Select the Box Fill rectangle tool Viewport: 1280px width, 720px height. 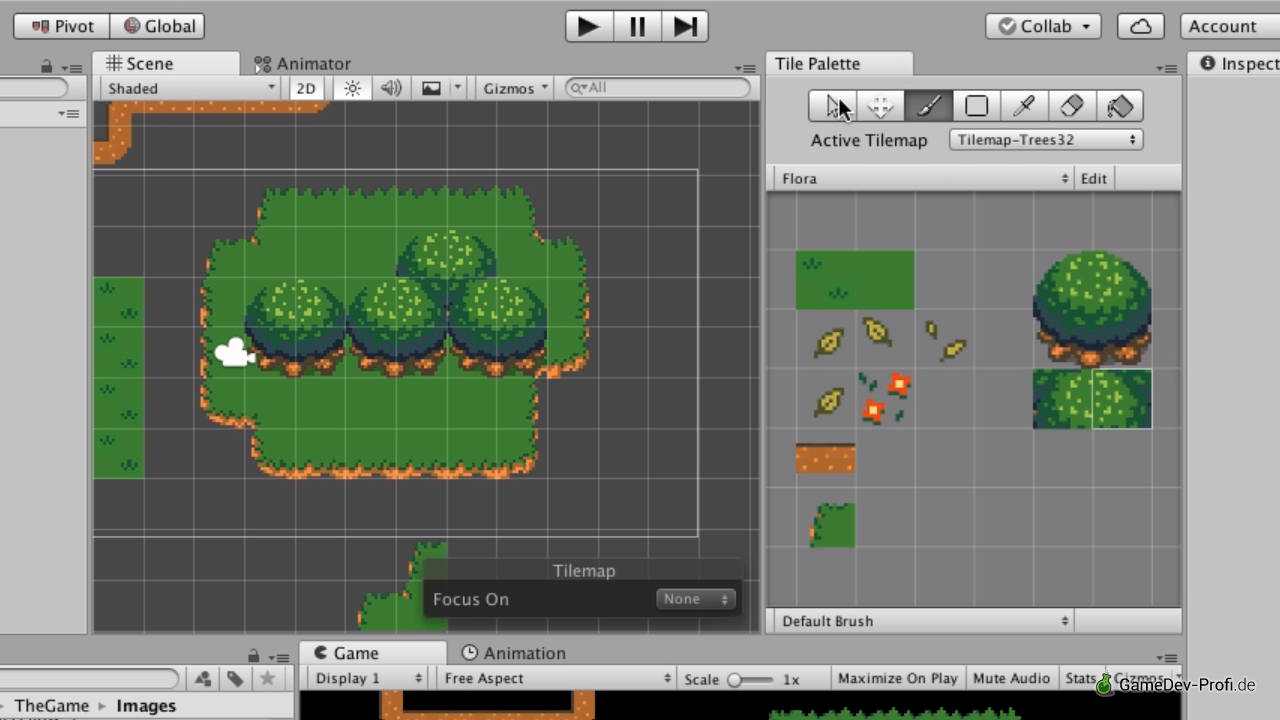[x=976, y=106]
